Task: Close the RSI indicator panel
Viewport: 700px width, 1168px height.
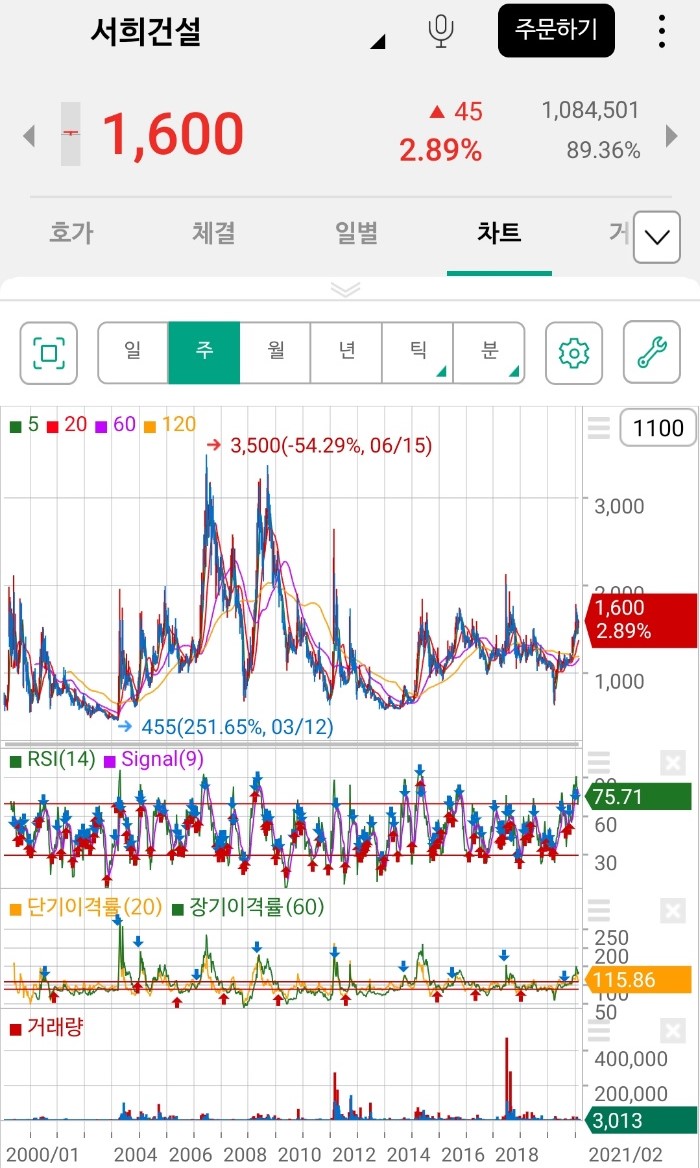Action: tap(672, 763)
